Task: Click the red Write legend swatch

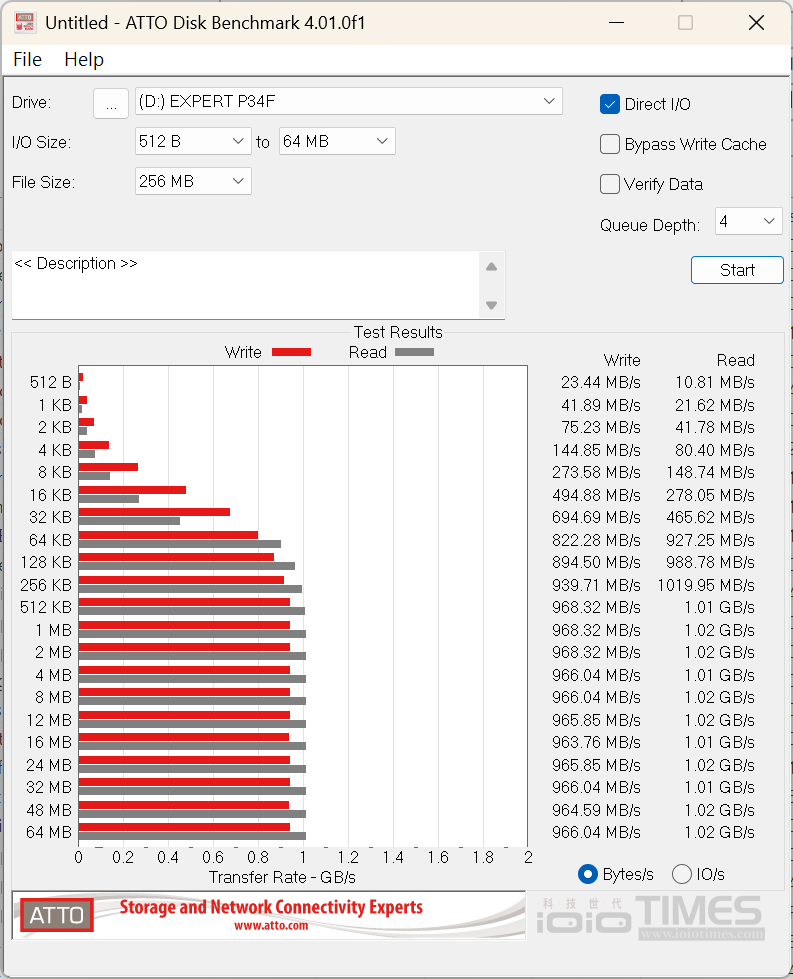Action: (291, 352)
